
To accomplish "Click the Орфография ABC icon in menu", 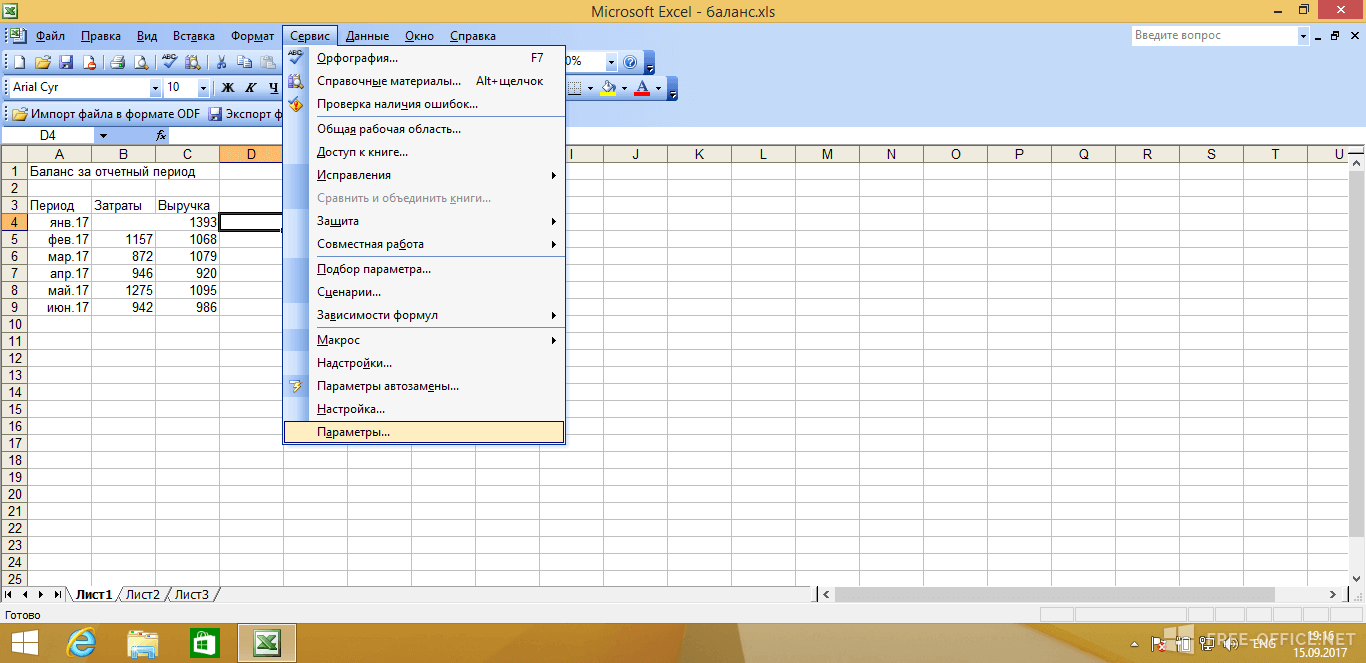I will point(296,58).
